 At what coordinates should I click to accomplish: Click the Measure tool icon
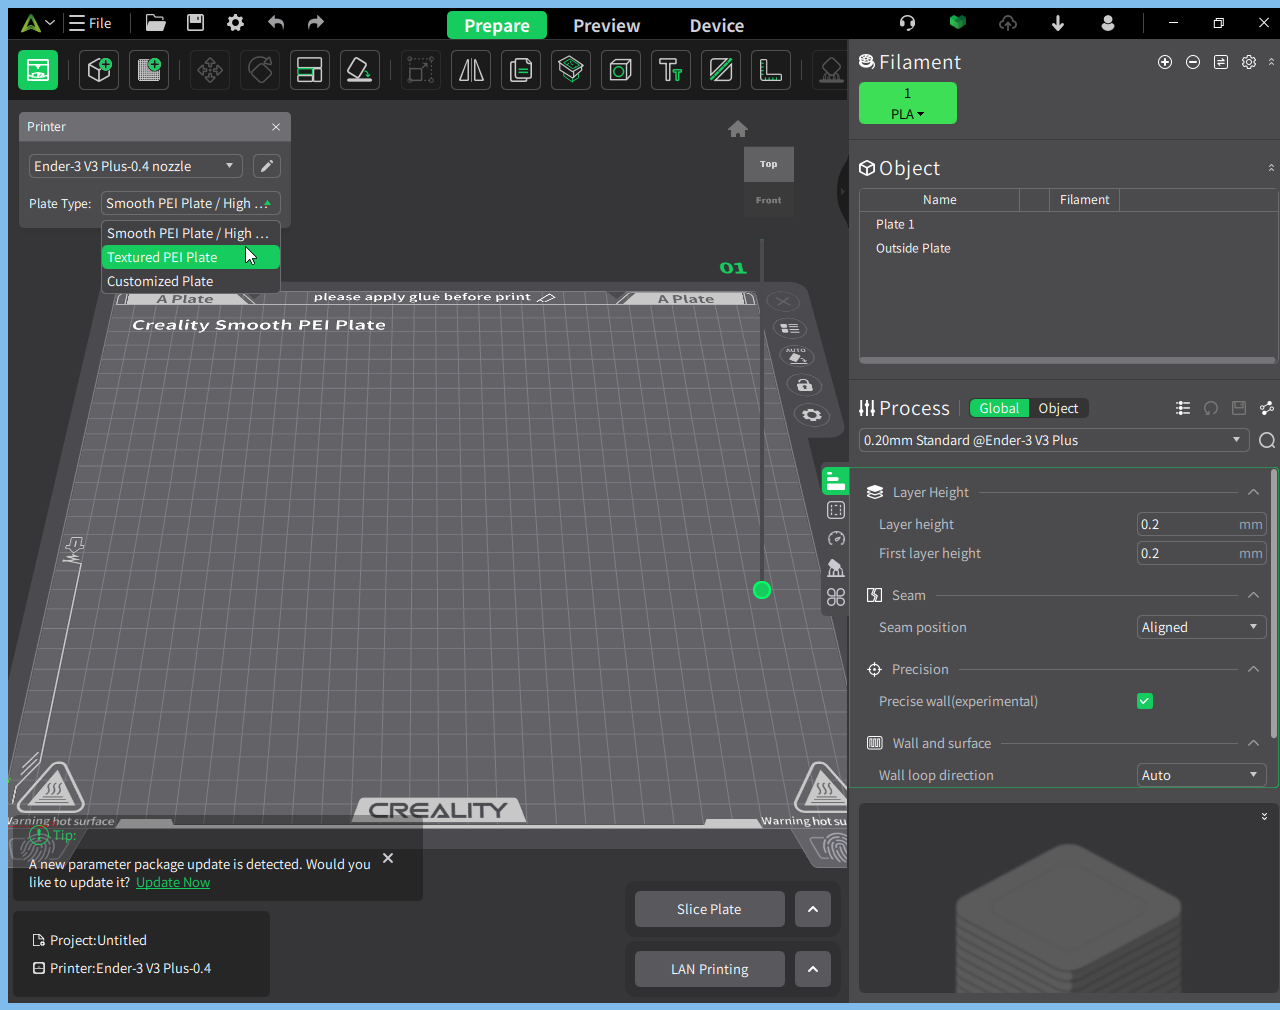(771, 70)
